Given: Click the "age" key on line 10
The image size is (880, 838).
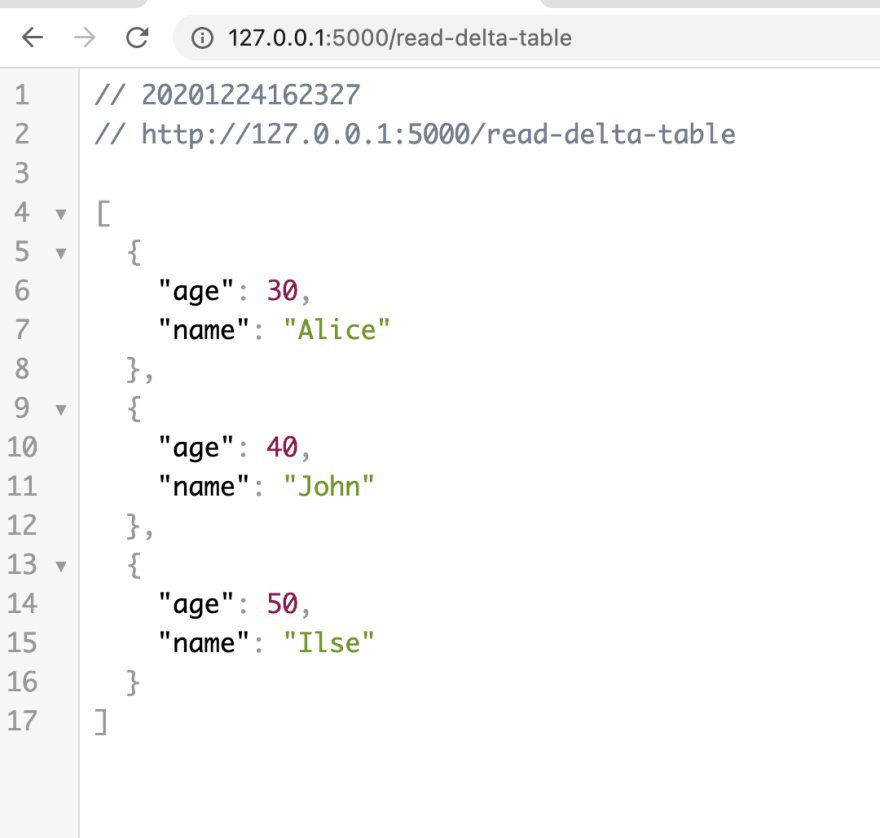Looking at the screenshot, I should pos(195,448).
